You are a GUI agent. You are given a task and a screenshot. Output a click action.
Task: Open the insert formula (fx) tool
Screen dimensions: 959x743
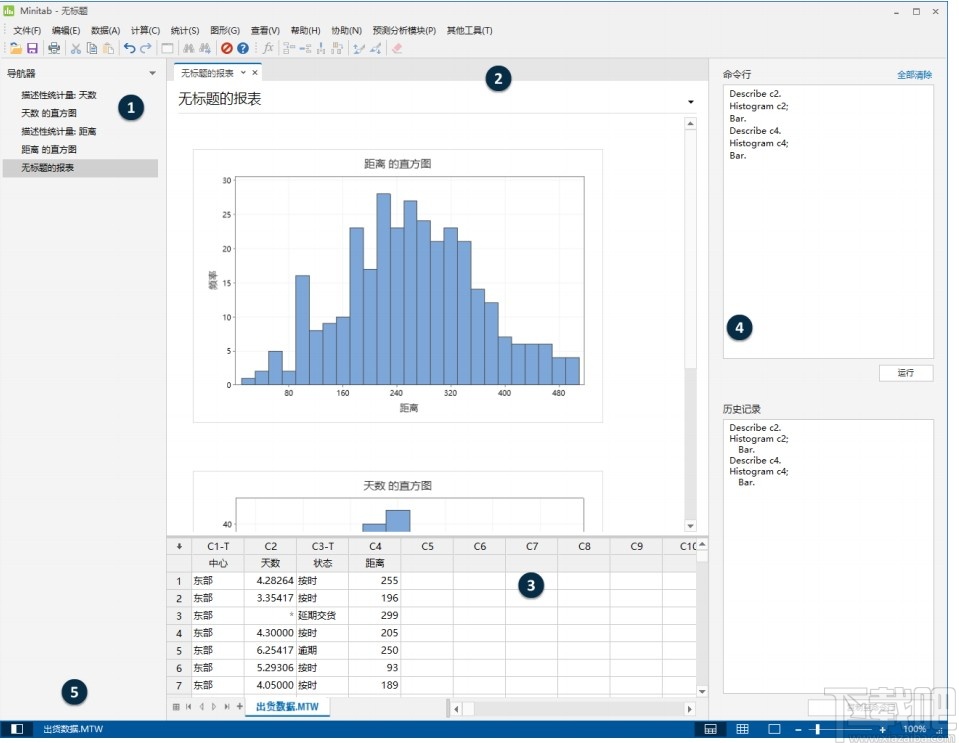point(267,48)
